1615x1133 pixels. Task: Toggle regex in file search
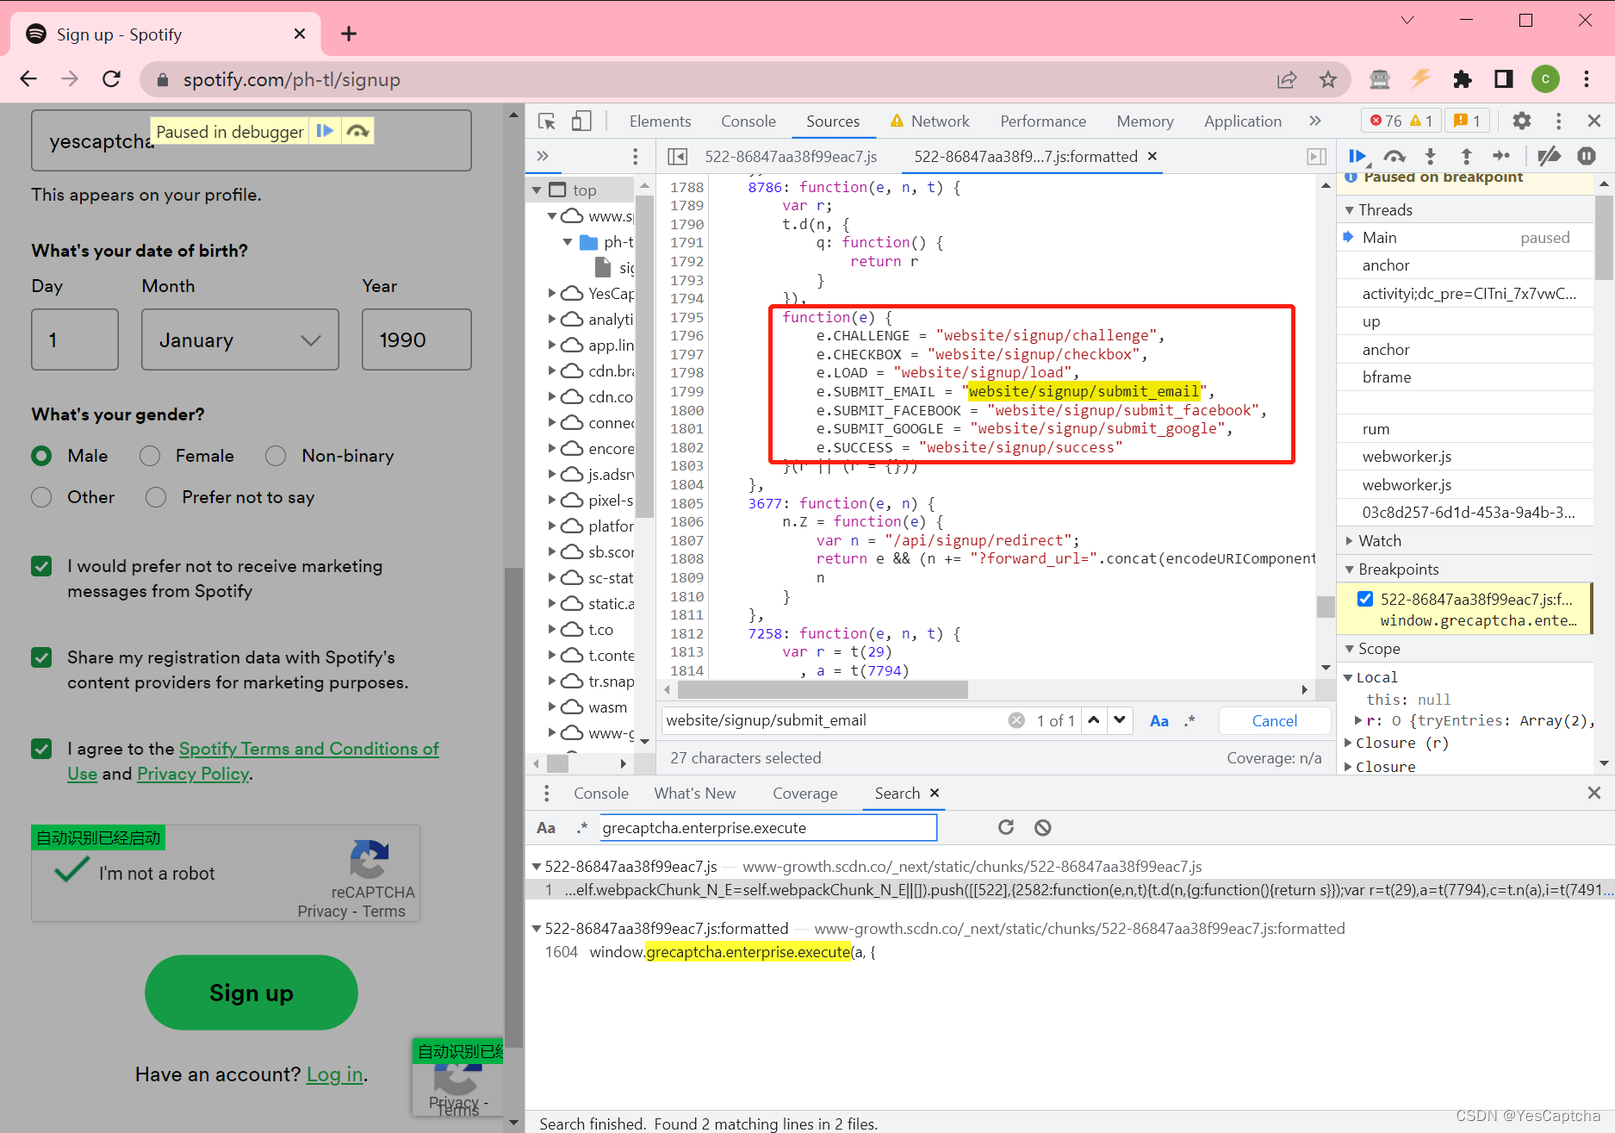(1190, 720)
